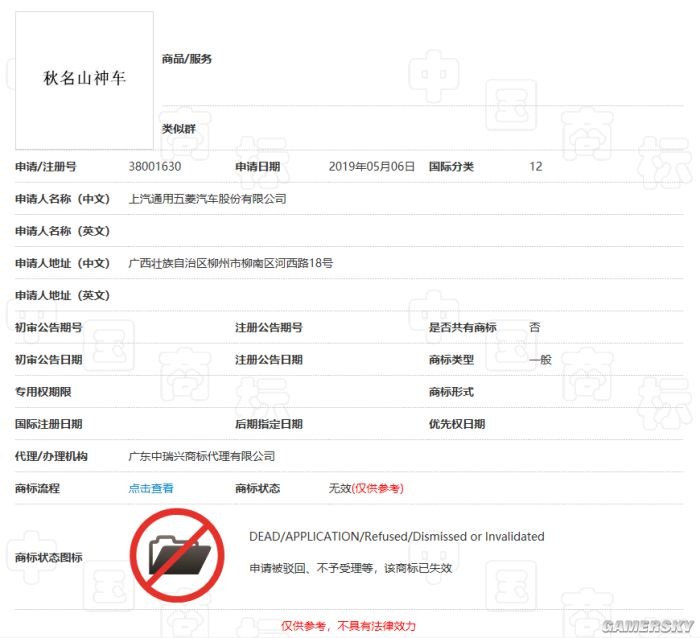Select application number 38001630
Image resolution: width=700 pixels, height=638 pixels.
(x=155, y=167)
